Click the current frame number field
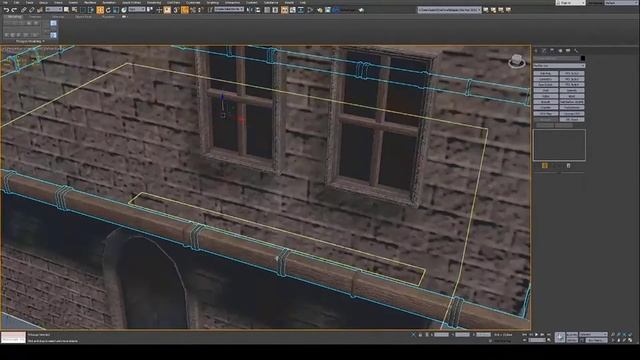This screenshot has height=360, width=640. pyautogui.click(x=537, y=340)
